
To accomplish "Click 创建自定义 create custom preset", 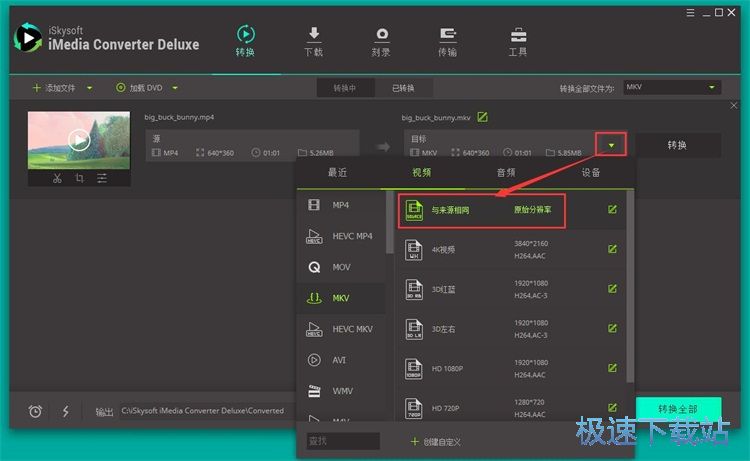I will click(x=436, y=442).
